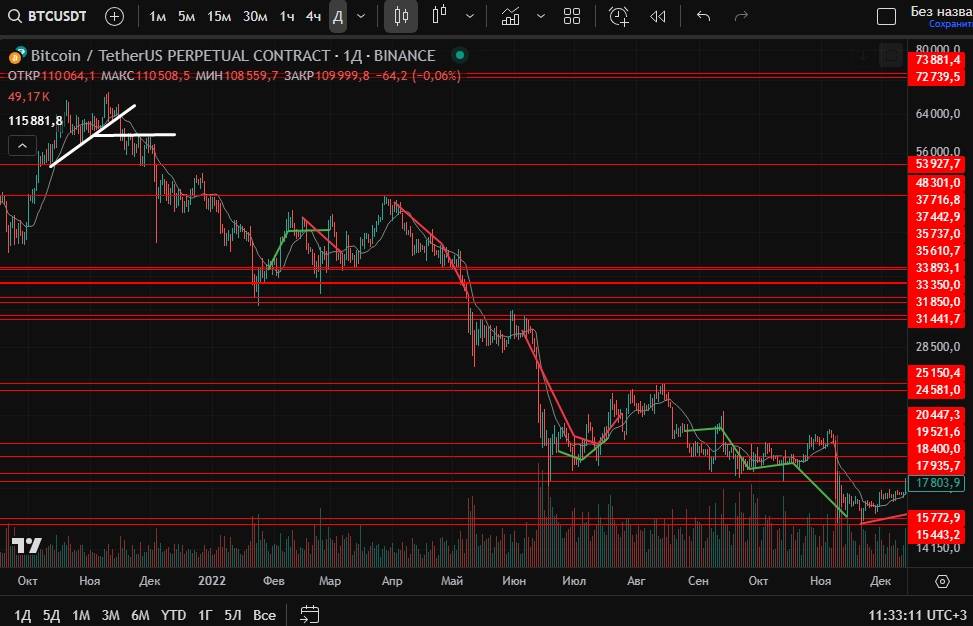Switch to the 4ч timeframe
Viewport: 973px width, 626px height.
point(313,16)
